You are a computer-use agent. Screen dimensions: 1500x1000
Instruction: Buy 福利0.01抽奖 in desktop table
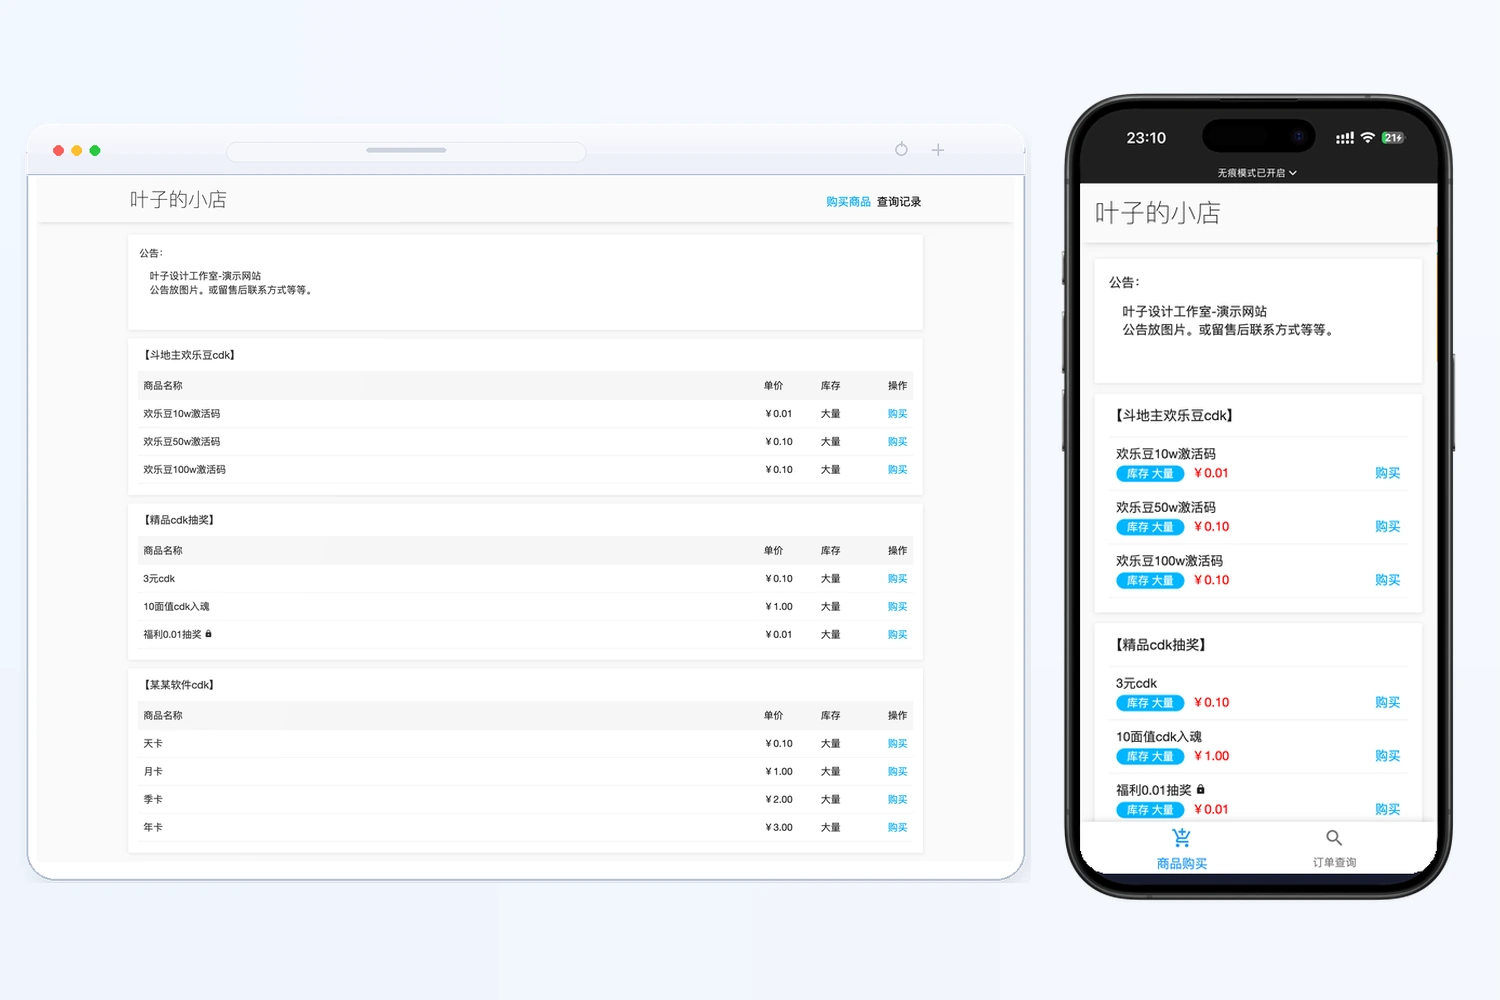click(x=897, y=635)
